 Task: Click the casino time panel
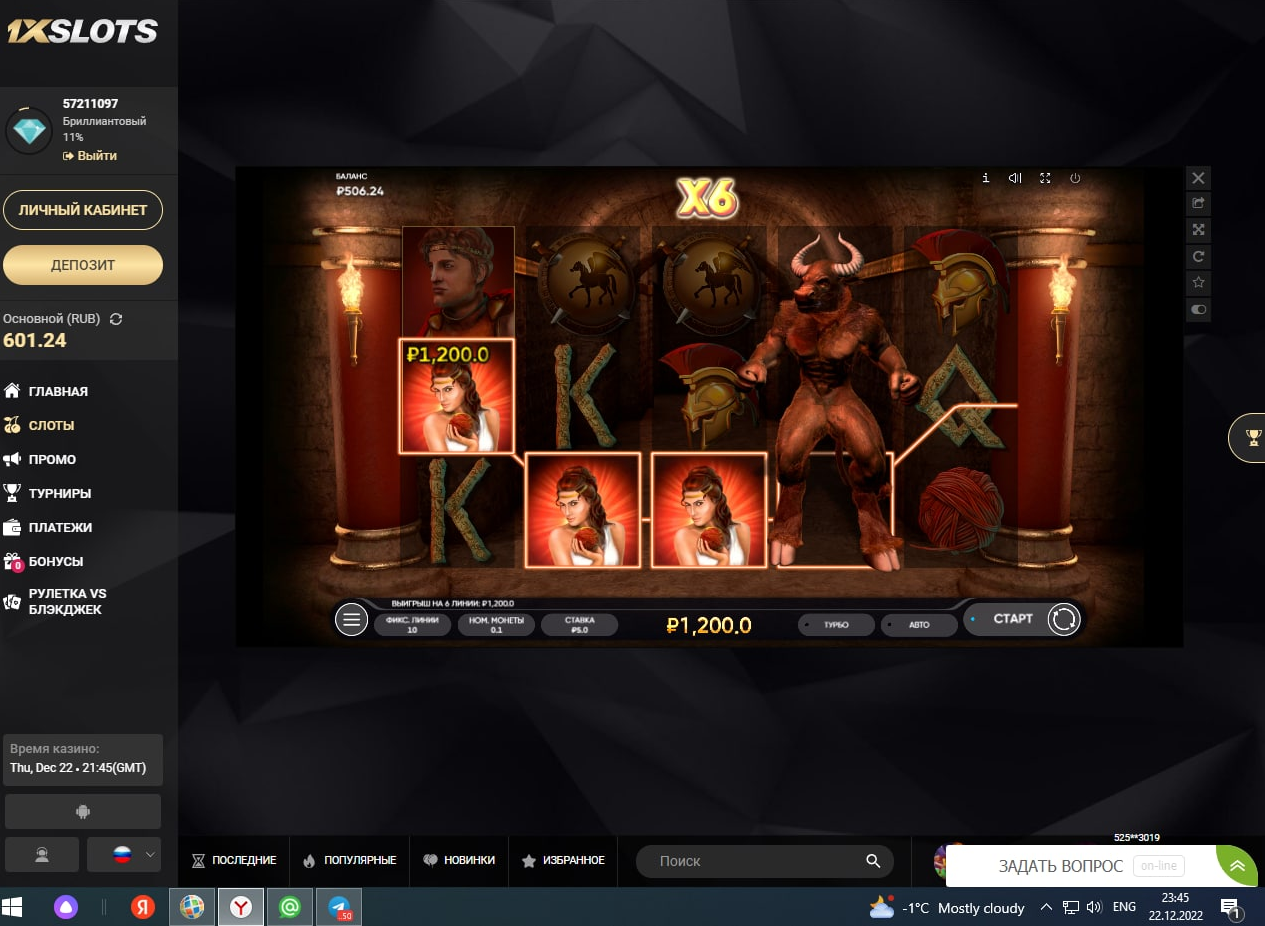83,760
